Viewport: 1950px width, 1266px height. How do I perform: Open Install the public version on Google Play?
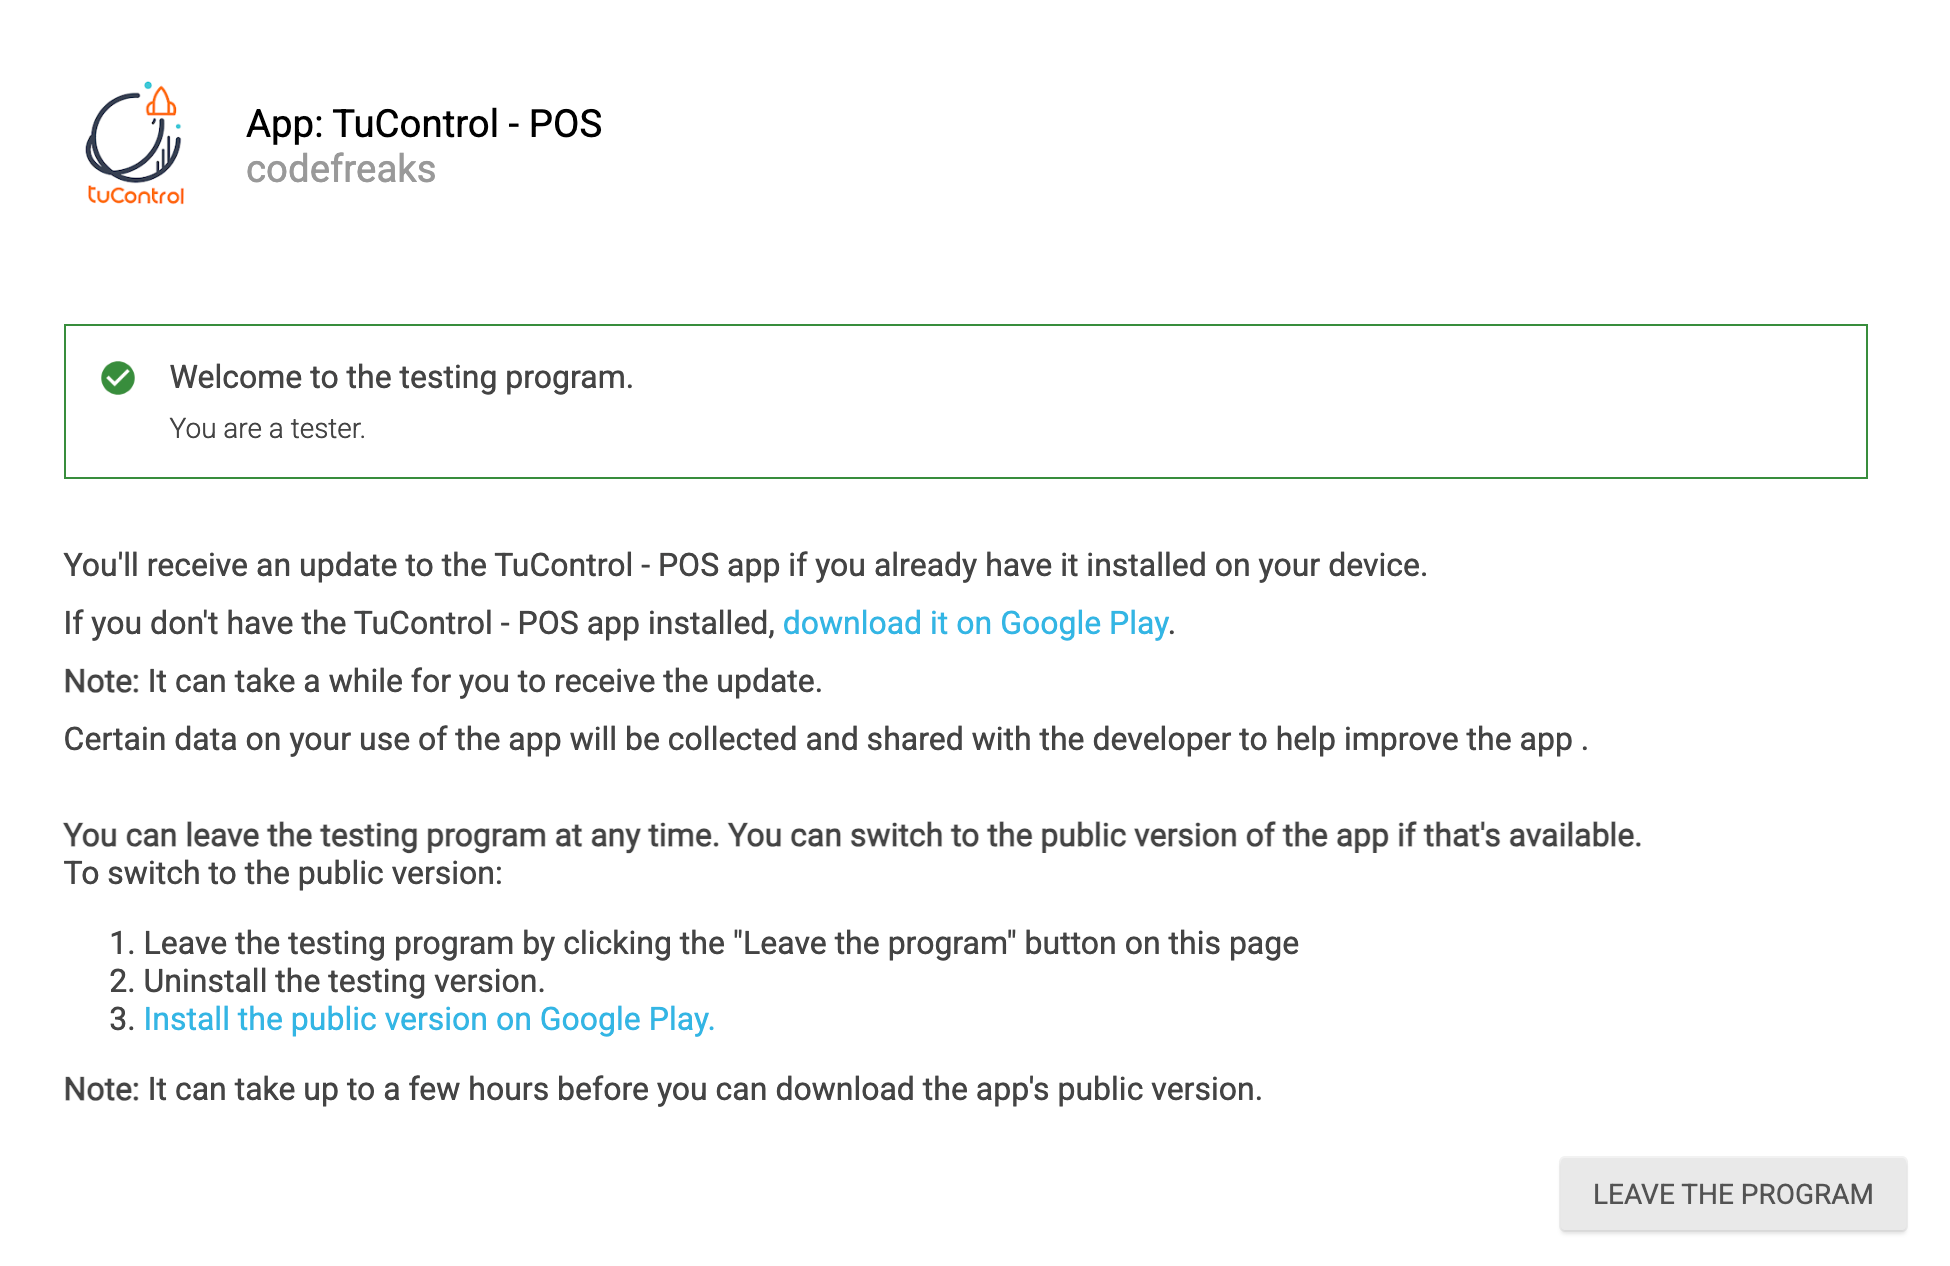[429, 1019]
